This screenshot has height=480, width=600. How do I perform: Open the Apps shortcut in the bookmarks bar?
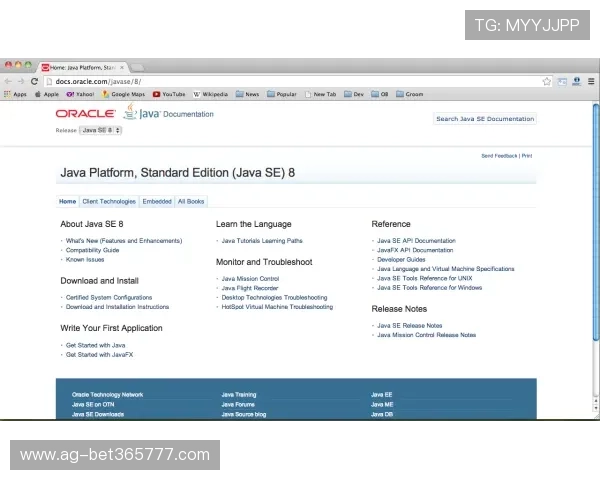click(15, 94)
